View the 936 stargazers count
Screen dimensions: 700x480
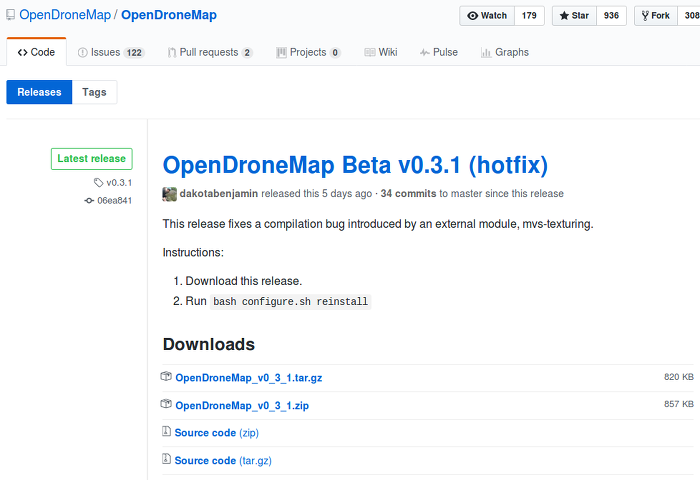(x=611, y=16)
